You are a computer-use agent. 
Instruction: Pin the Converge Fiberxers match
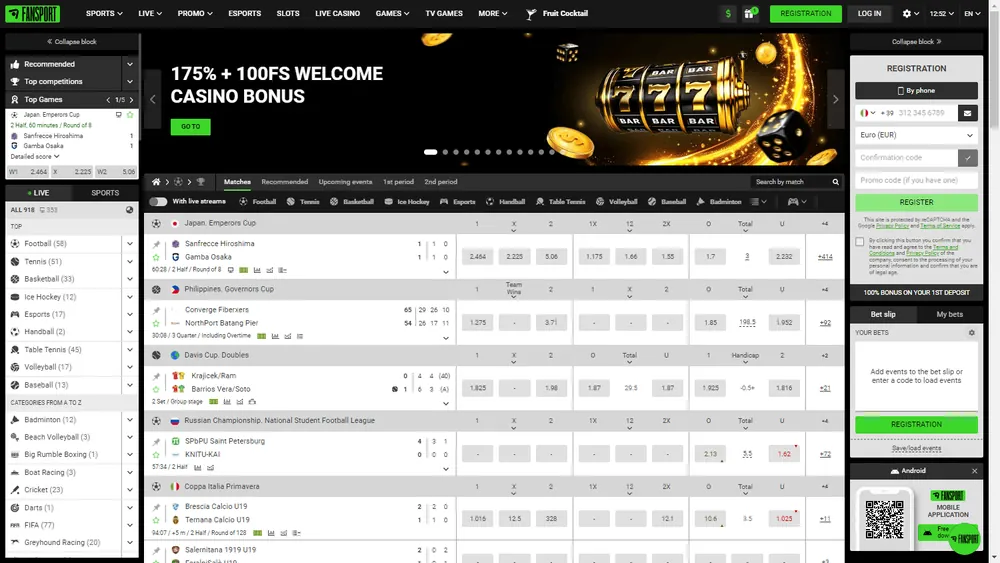pyautogui.click(x=156, y=310)
